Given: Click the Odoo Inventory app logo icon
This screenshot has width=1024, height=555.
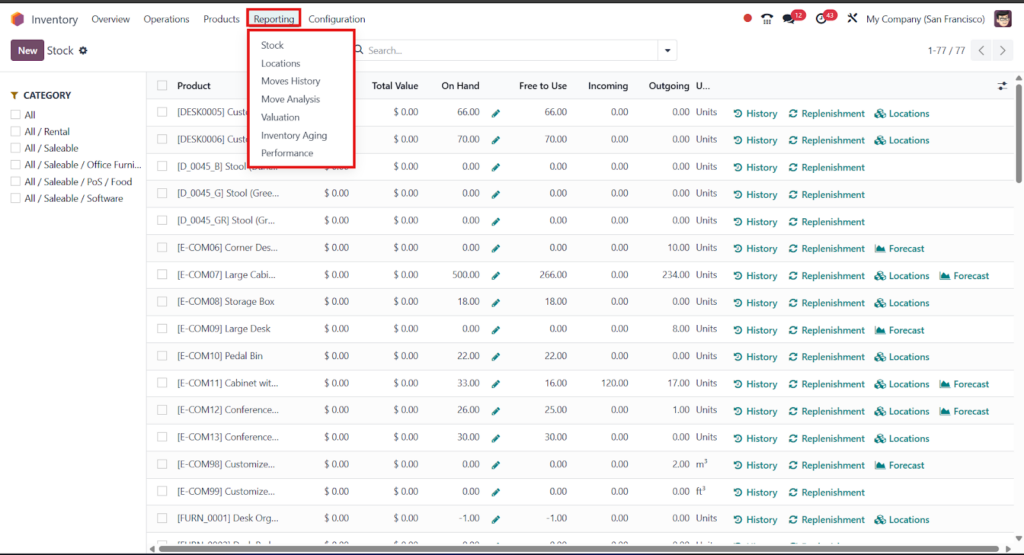Looking at the screenshot, I should (x=18, y=19).
